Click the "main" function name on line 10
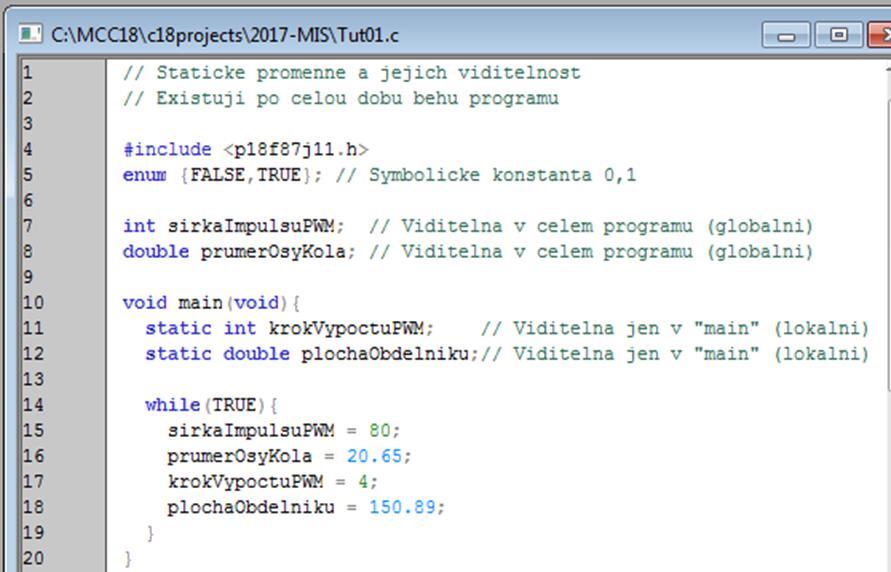 pyautogui.click(x=201, y=303)
